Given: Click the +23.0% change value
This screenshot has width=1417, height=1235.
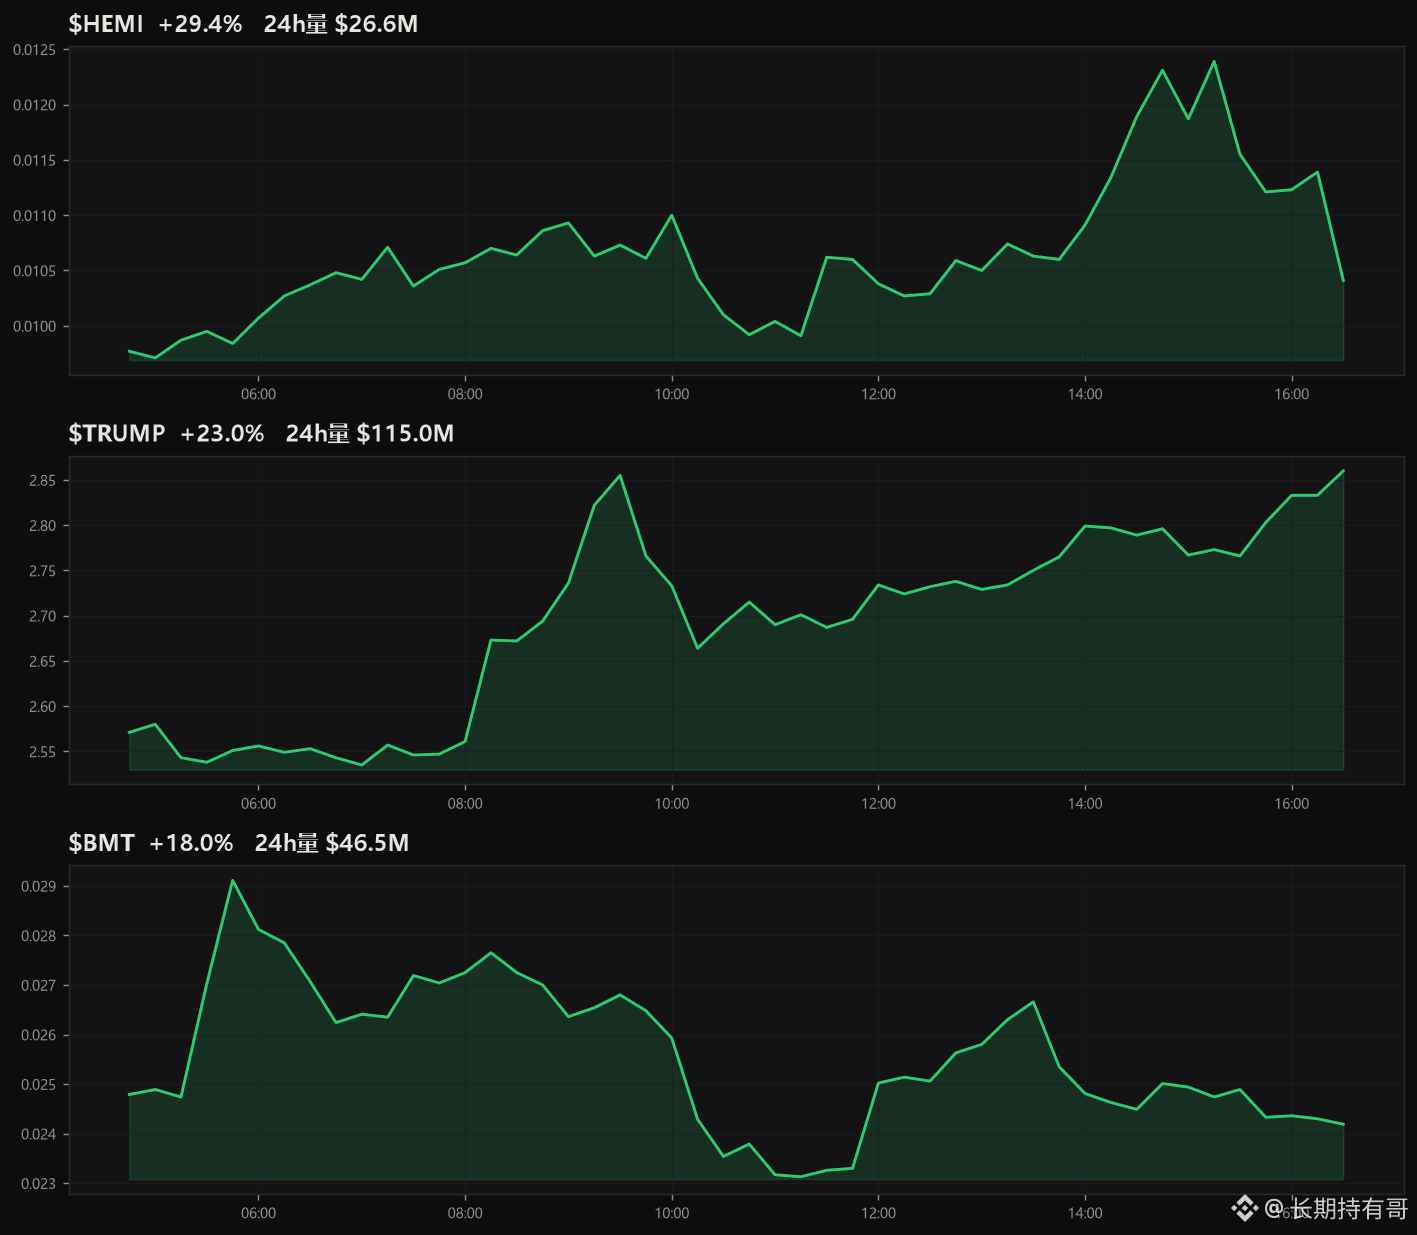Looking at the screenshot, I should [x=222, y=433].
